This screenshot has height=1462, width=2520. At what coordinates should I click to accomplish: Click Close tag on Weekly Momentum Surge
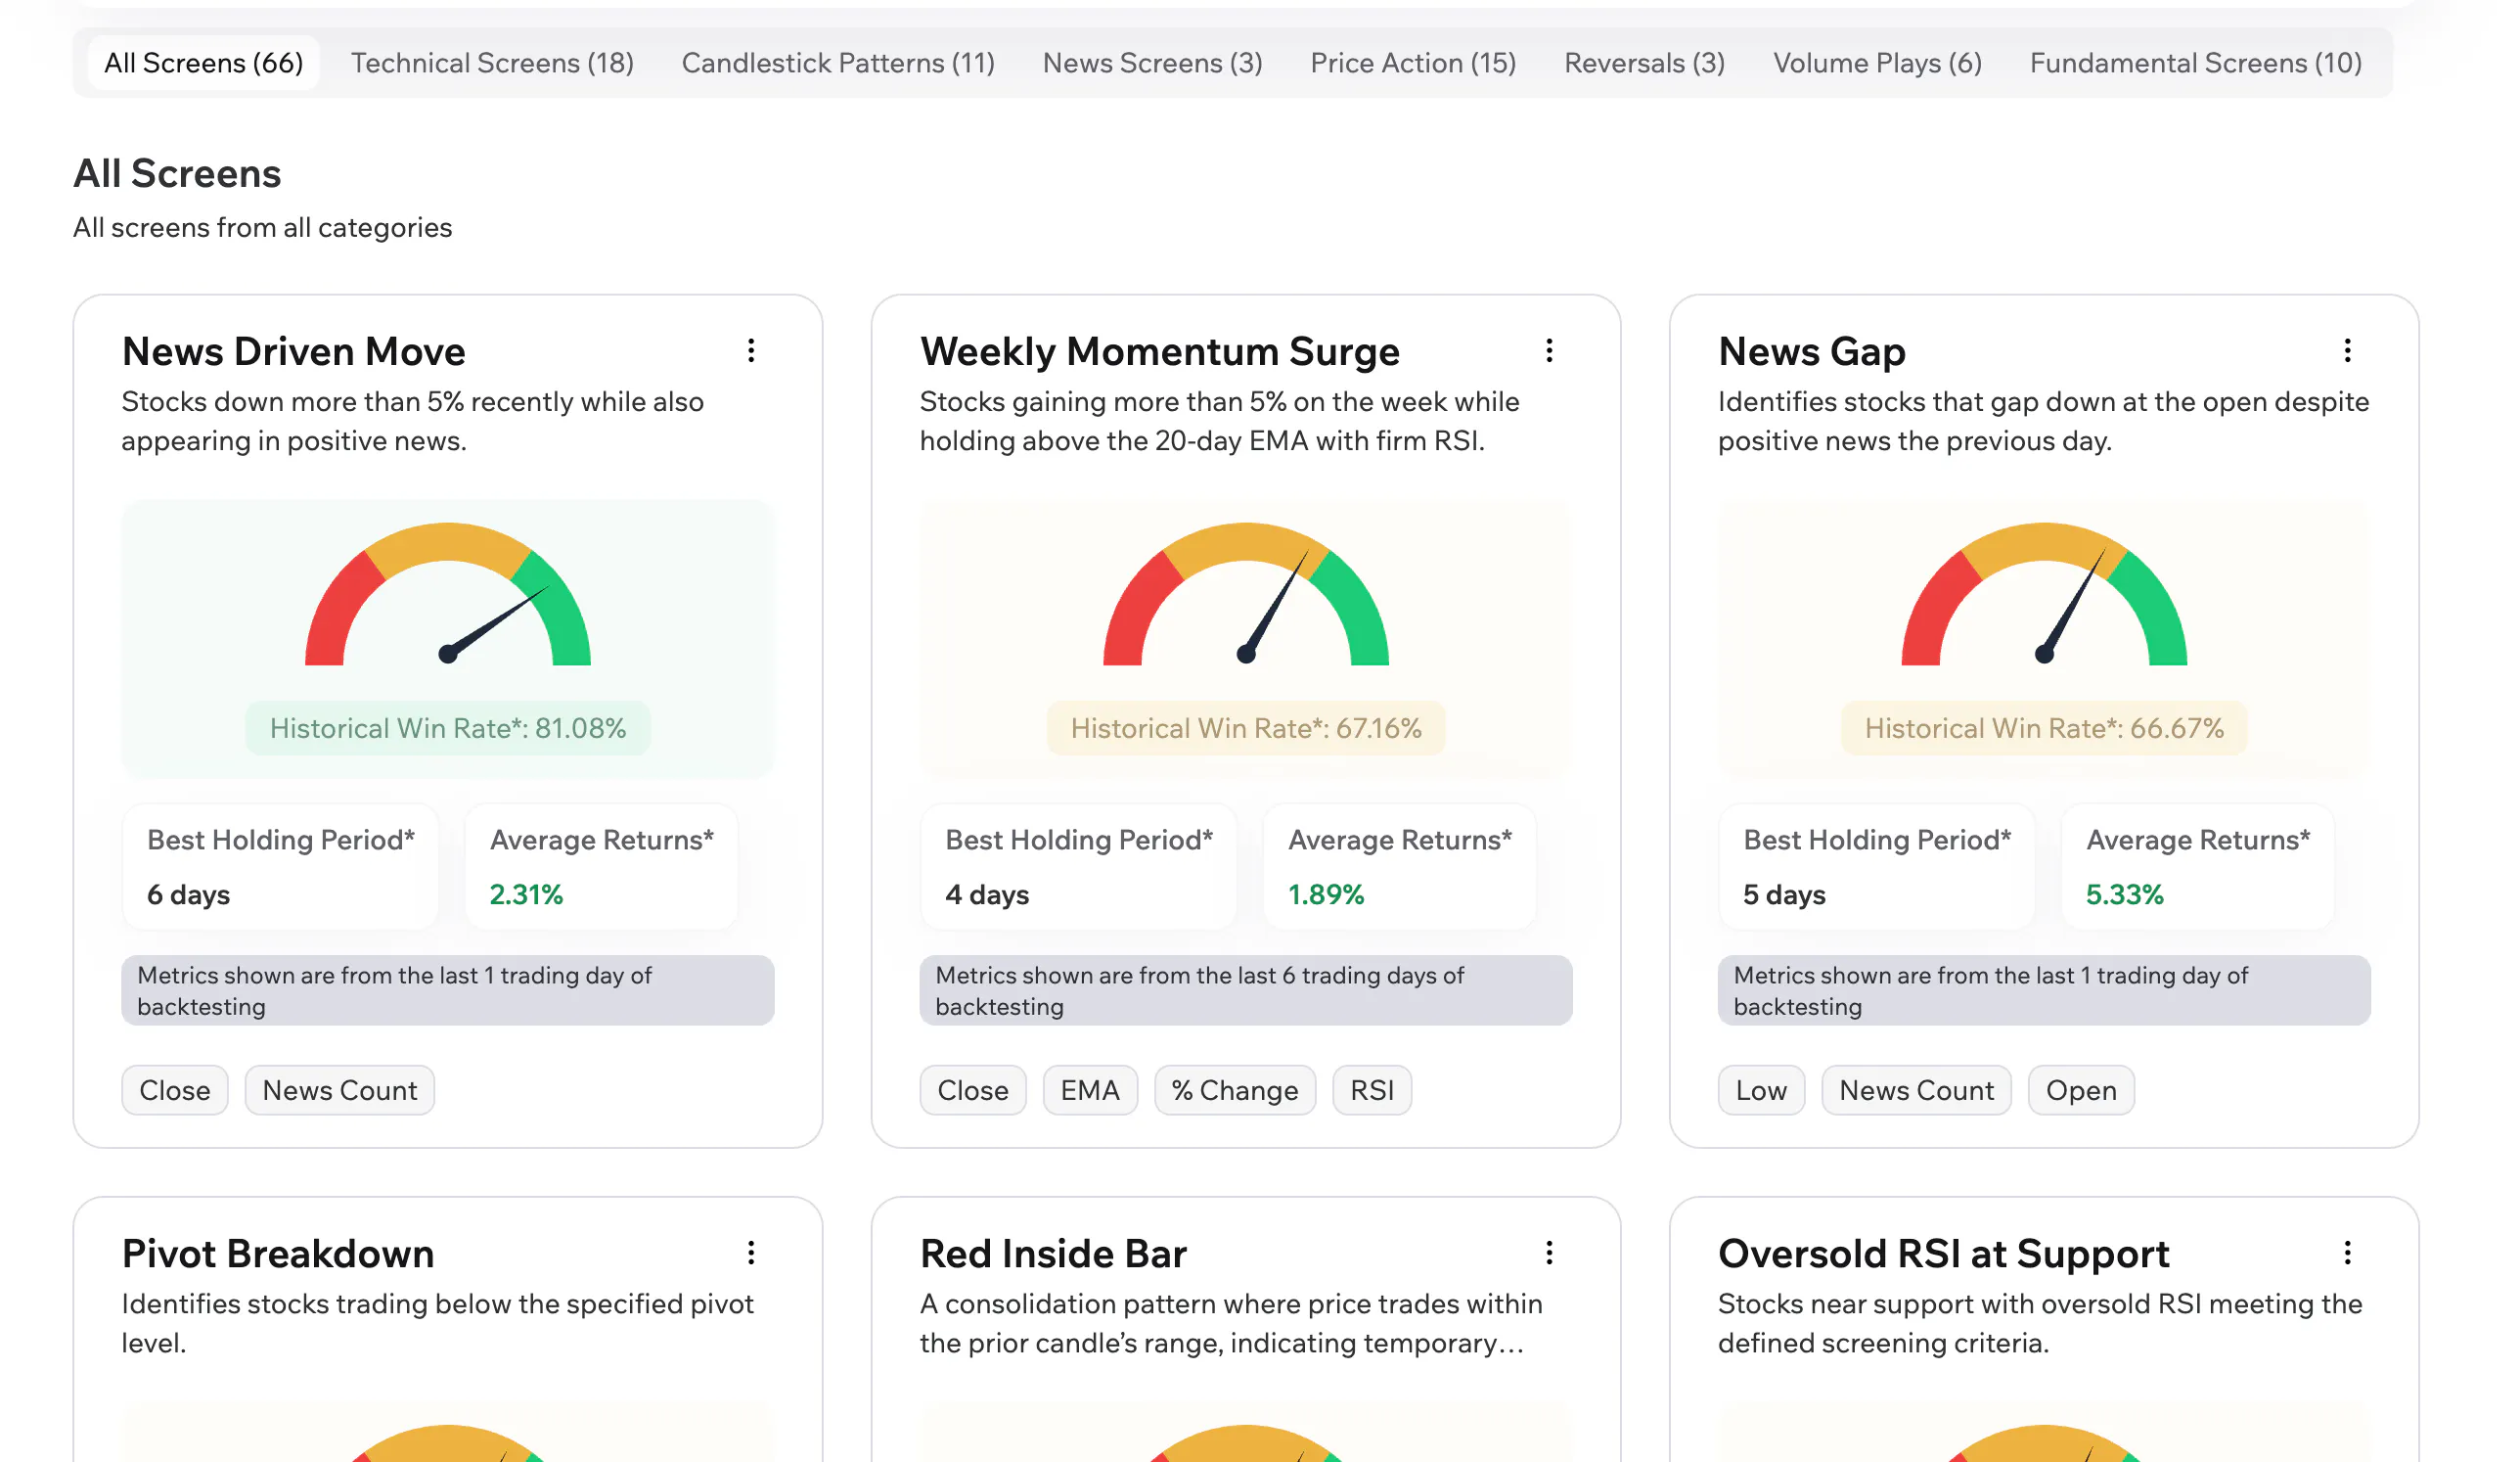(x=972, y=1089)
